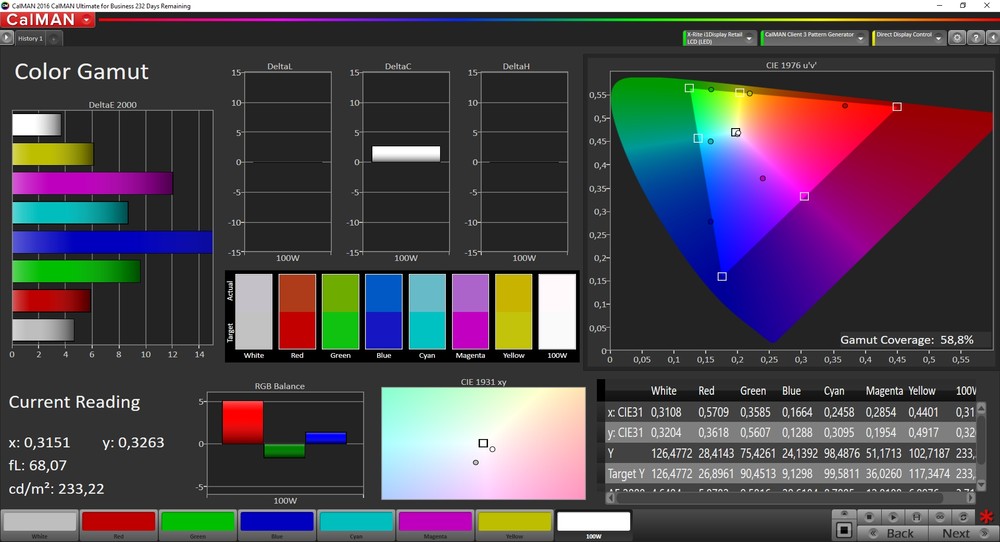Click the large black square pattern button
The width and height of the screenshot is (1000, 542).
(x=844, y=530)
